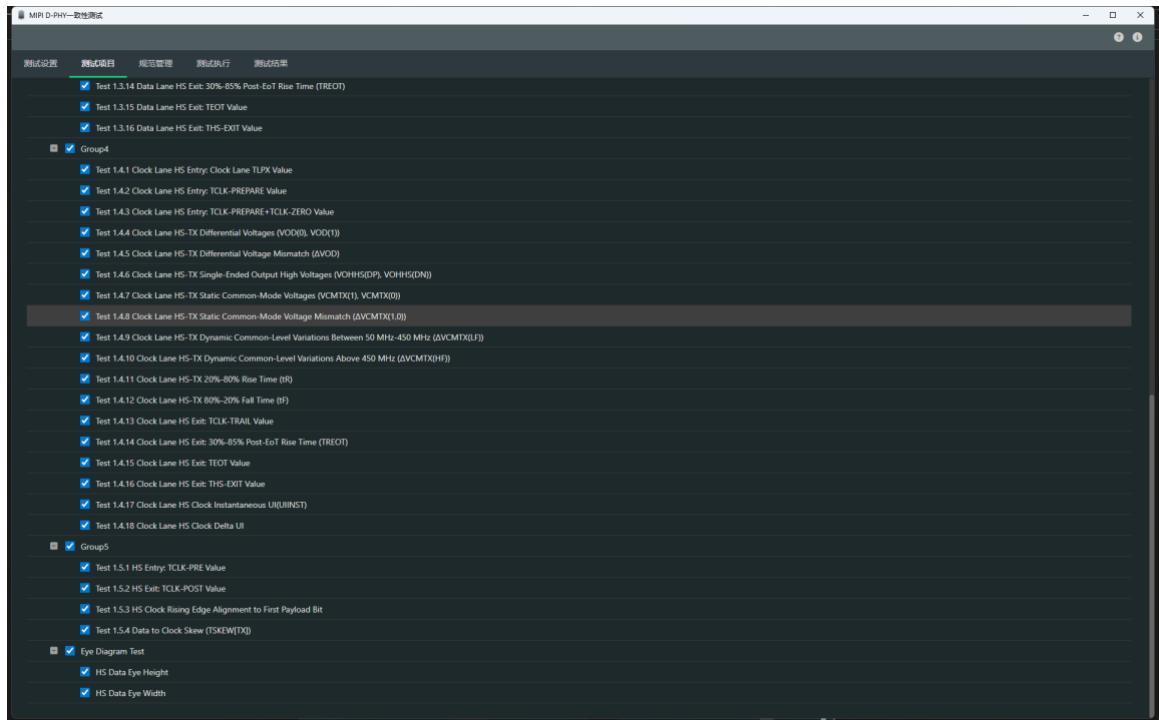
Task: Select 'Test 1.4.10' Variations Above 450 MHz row
Action: [579, 358]
